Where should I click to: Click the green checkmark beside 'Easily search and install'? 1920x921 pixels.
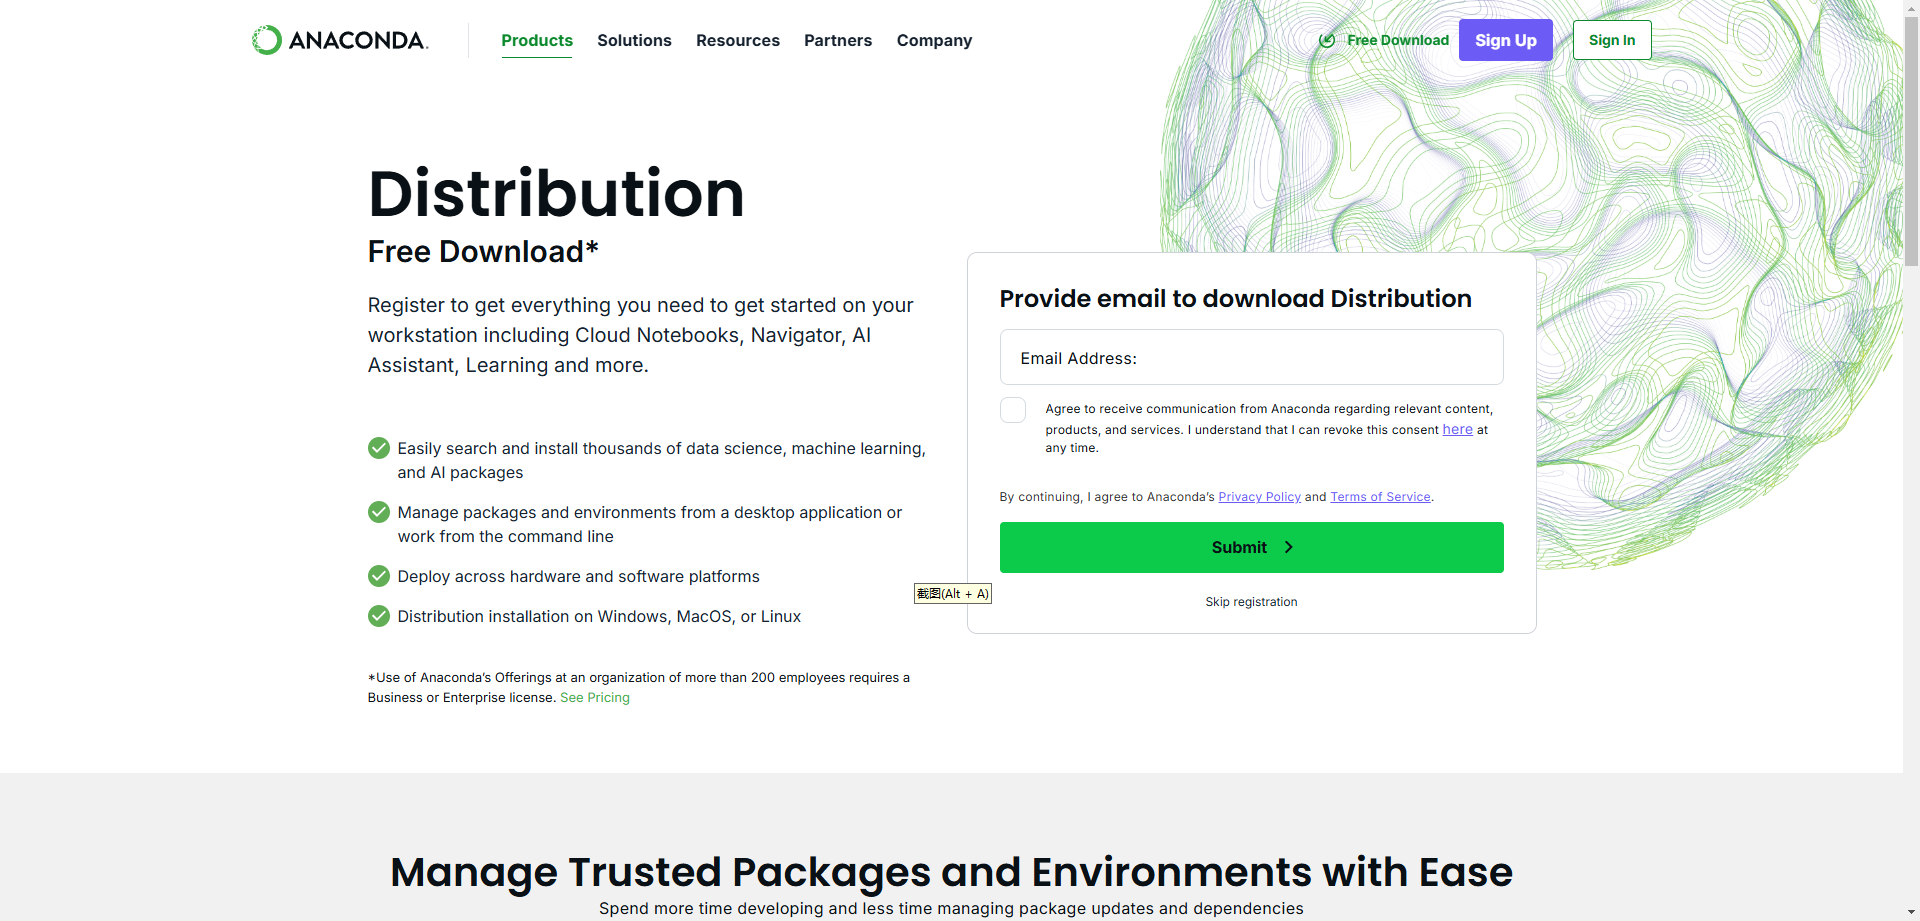379,448
